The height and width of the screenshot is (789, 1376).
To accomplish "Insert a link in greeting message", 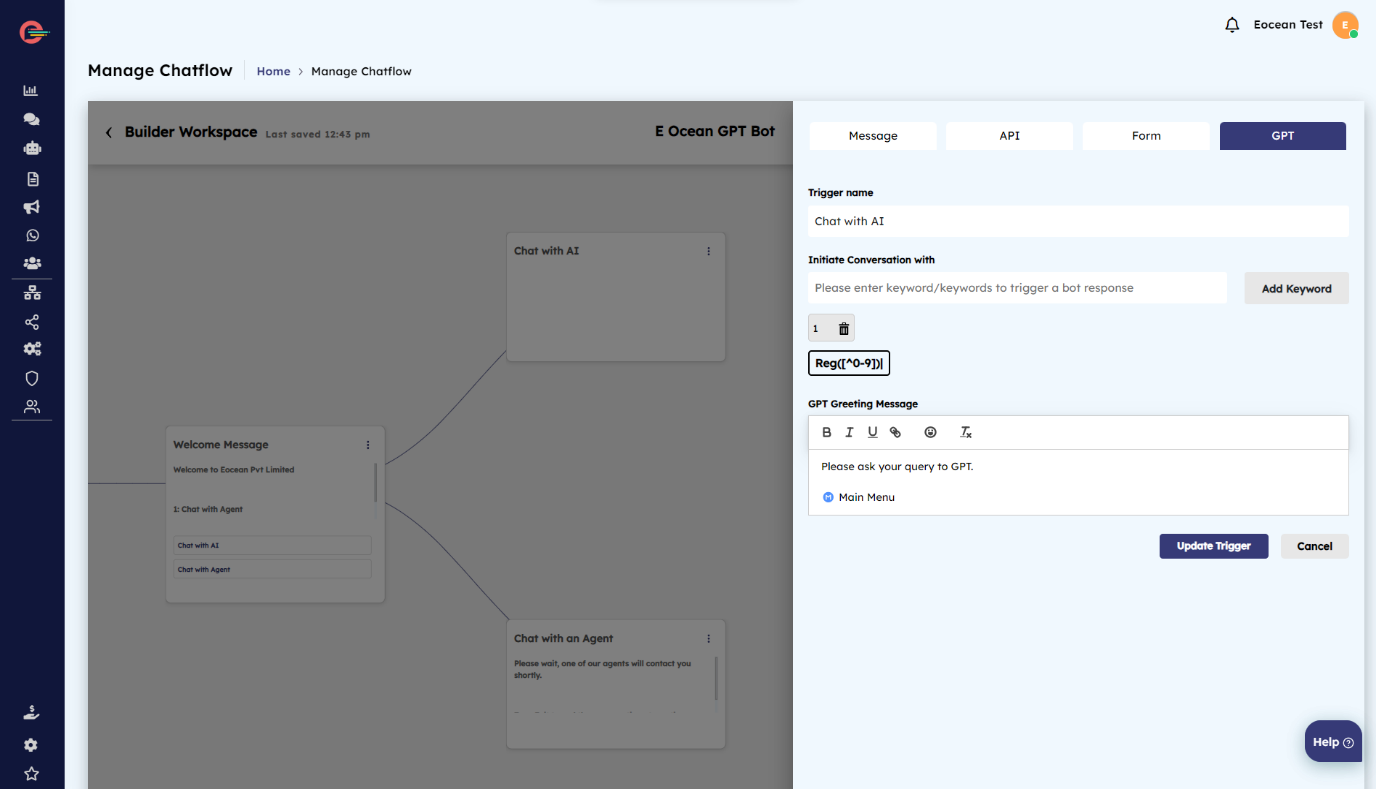I will tap(895, 432).
